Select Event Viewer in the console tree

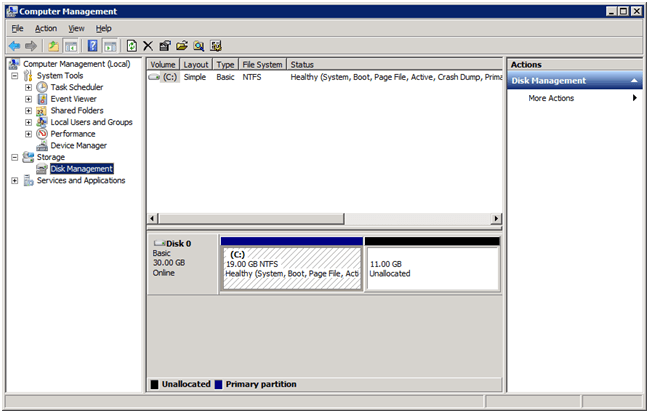coord(73,99)
